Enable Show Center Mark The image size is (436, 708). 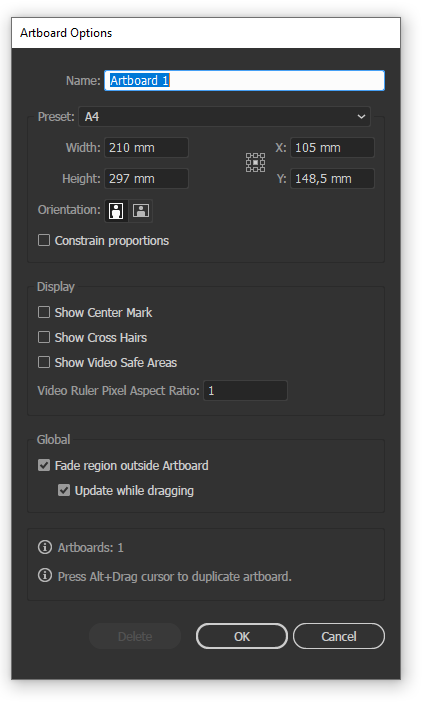(44, 312)
